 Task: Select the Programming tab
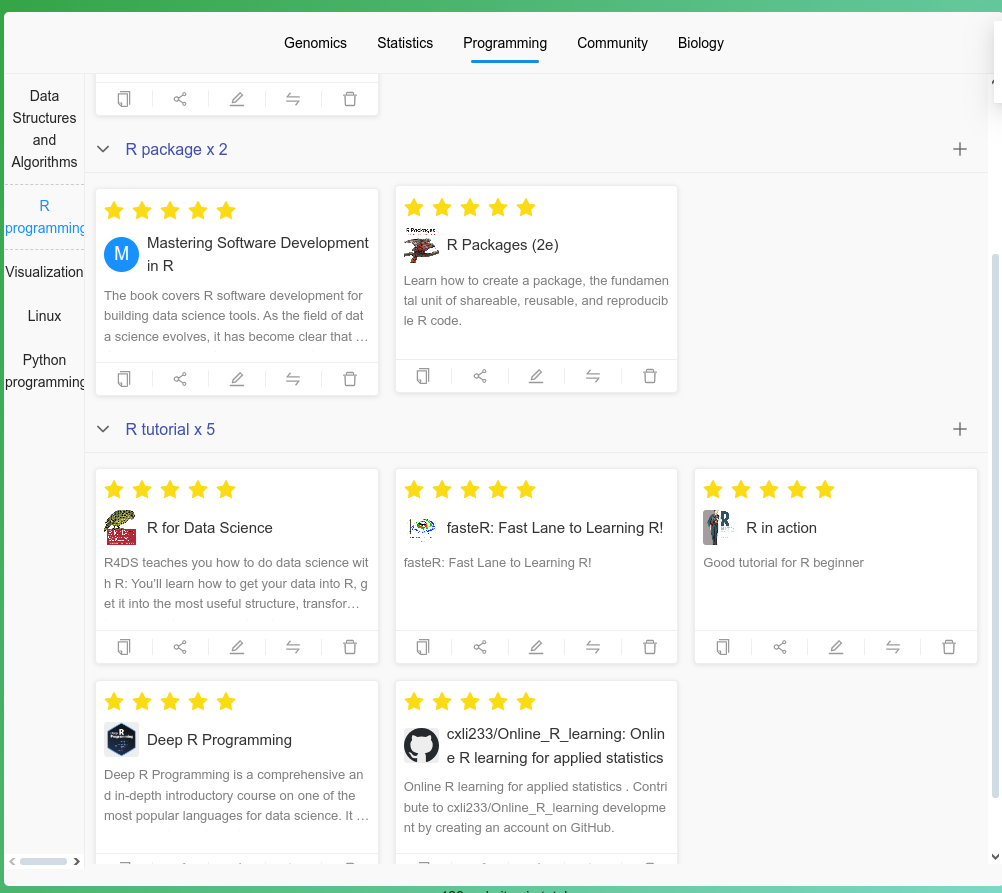505,43
